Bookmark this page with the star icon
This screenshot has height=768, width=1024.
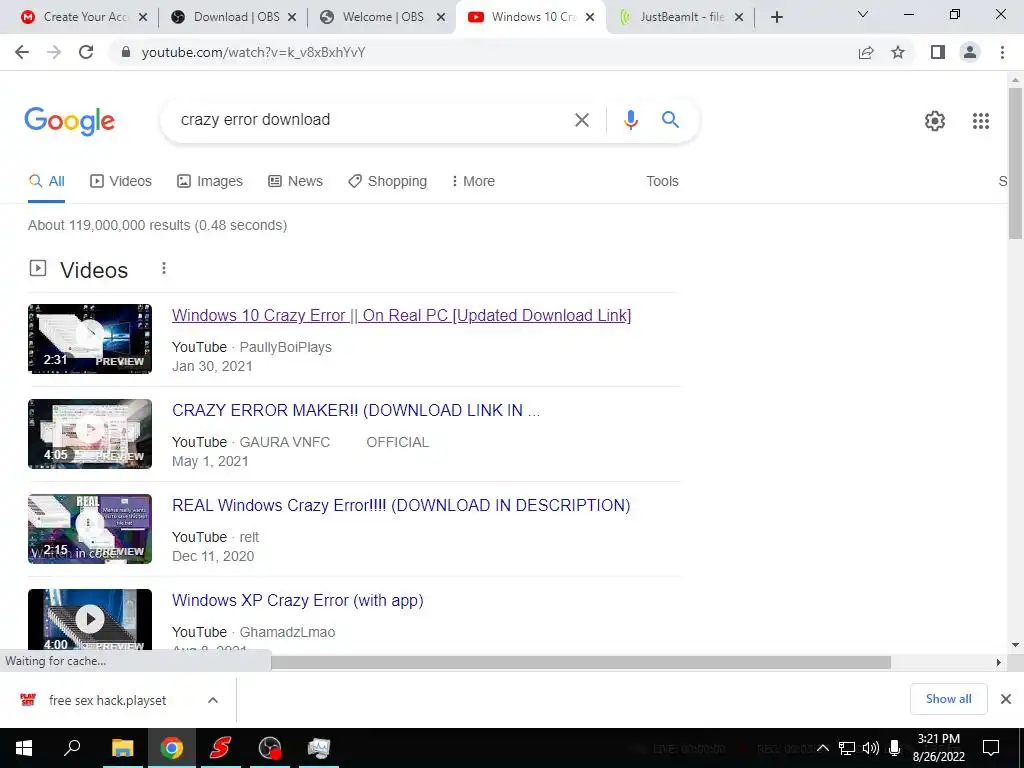pyautogui.click(x=898, y=52)
